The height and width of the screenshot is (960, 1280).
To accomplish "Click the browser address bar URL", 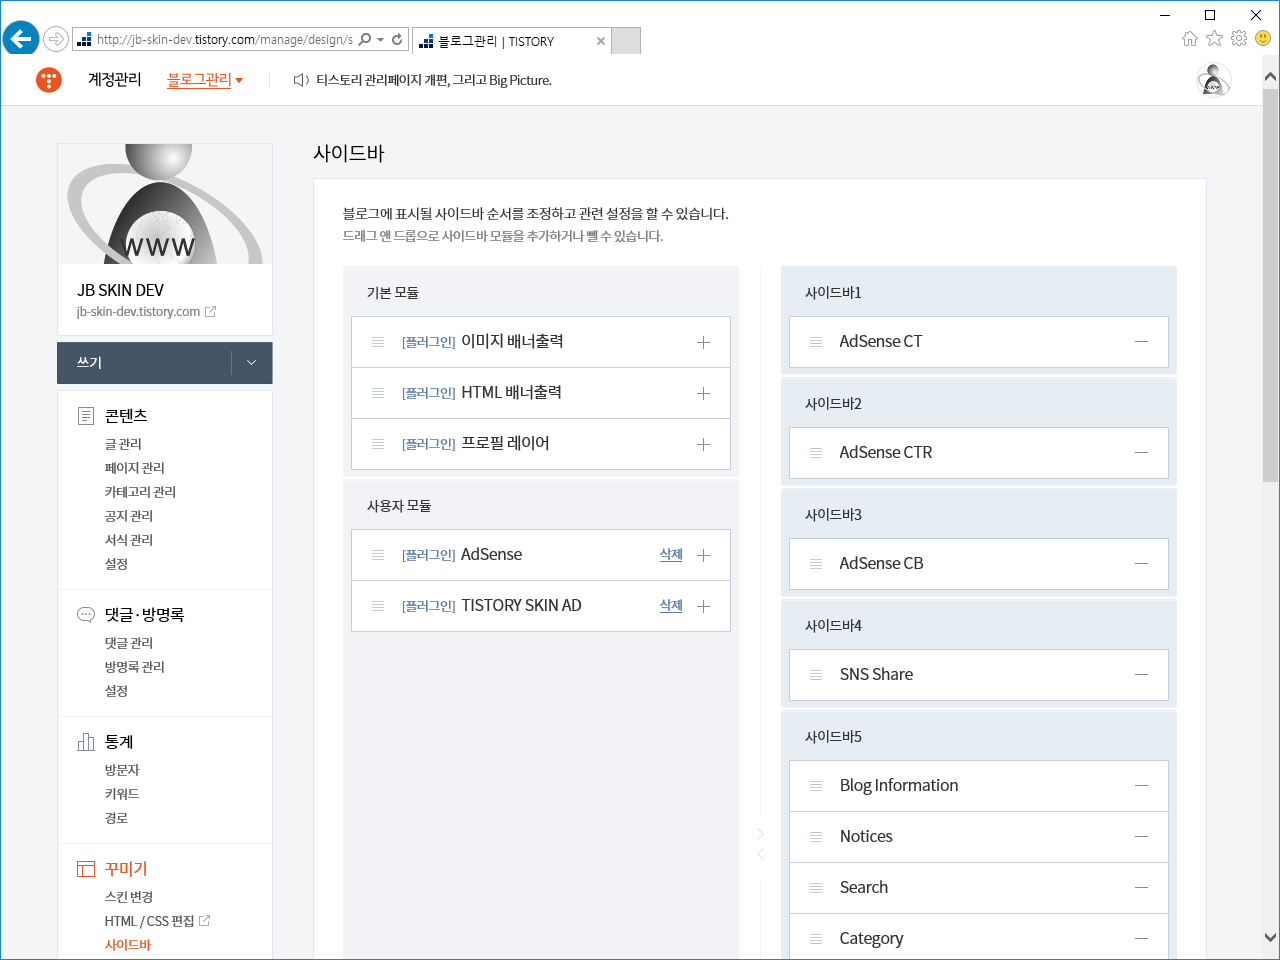I will 224,40.
